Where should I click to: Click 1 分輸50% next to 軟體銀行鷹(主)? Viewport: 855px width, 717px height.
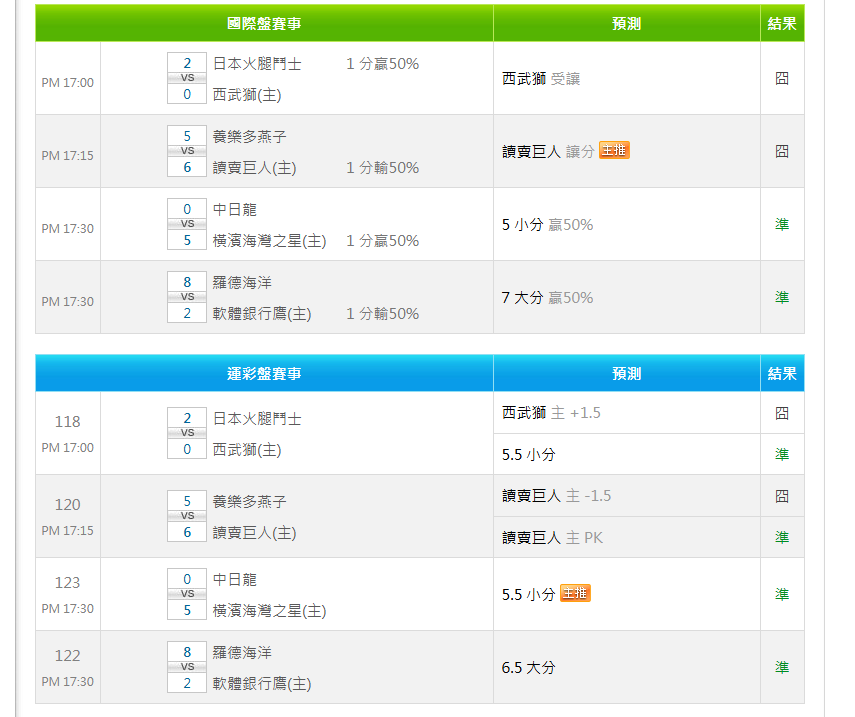pyautogui.click(x=382, y=314)
